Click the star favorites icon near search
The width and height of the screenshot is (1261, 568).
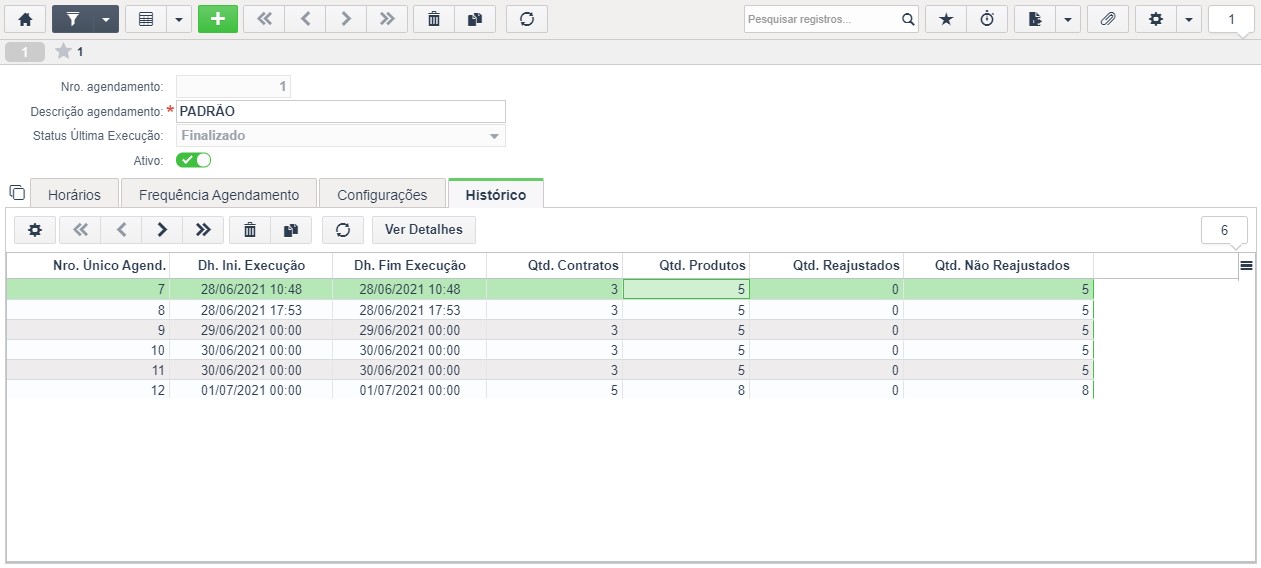946,19
